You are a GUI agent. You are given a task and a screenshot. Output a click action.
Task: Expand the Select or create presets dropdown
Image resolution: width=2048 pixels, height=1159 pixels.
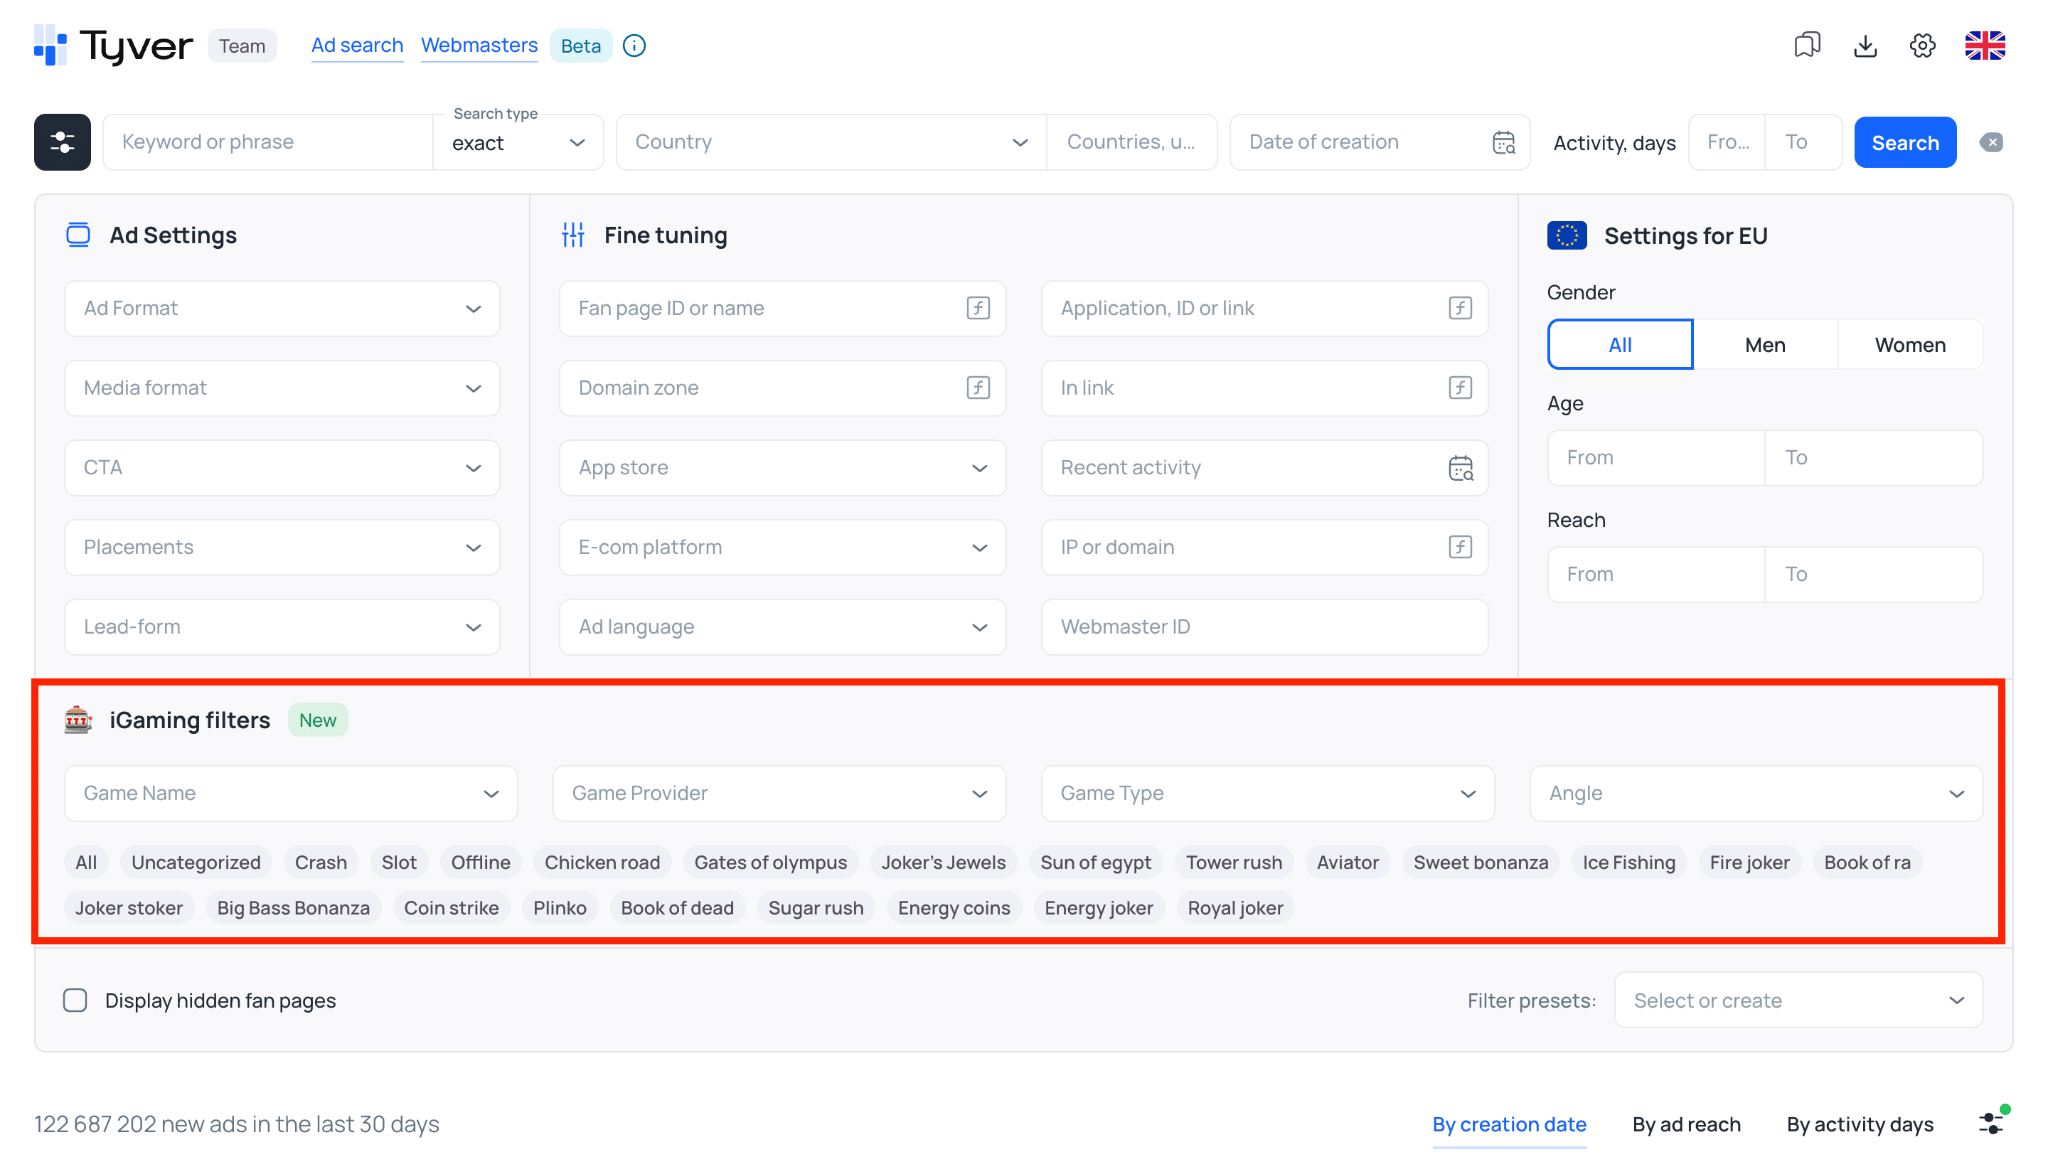click(x=1798, y=1000)
